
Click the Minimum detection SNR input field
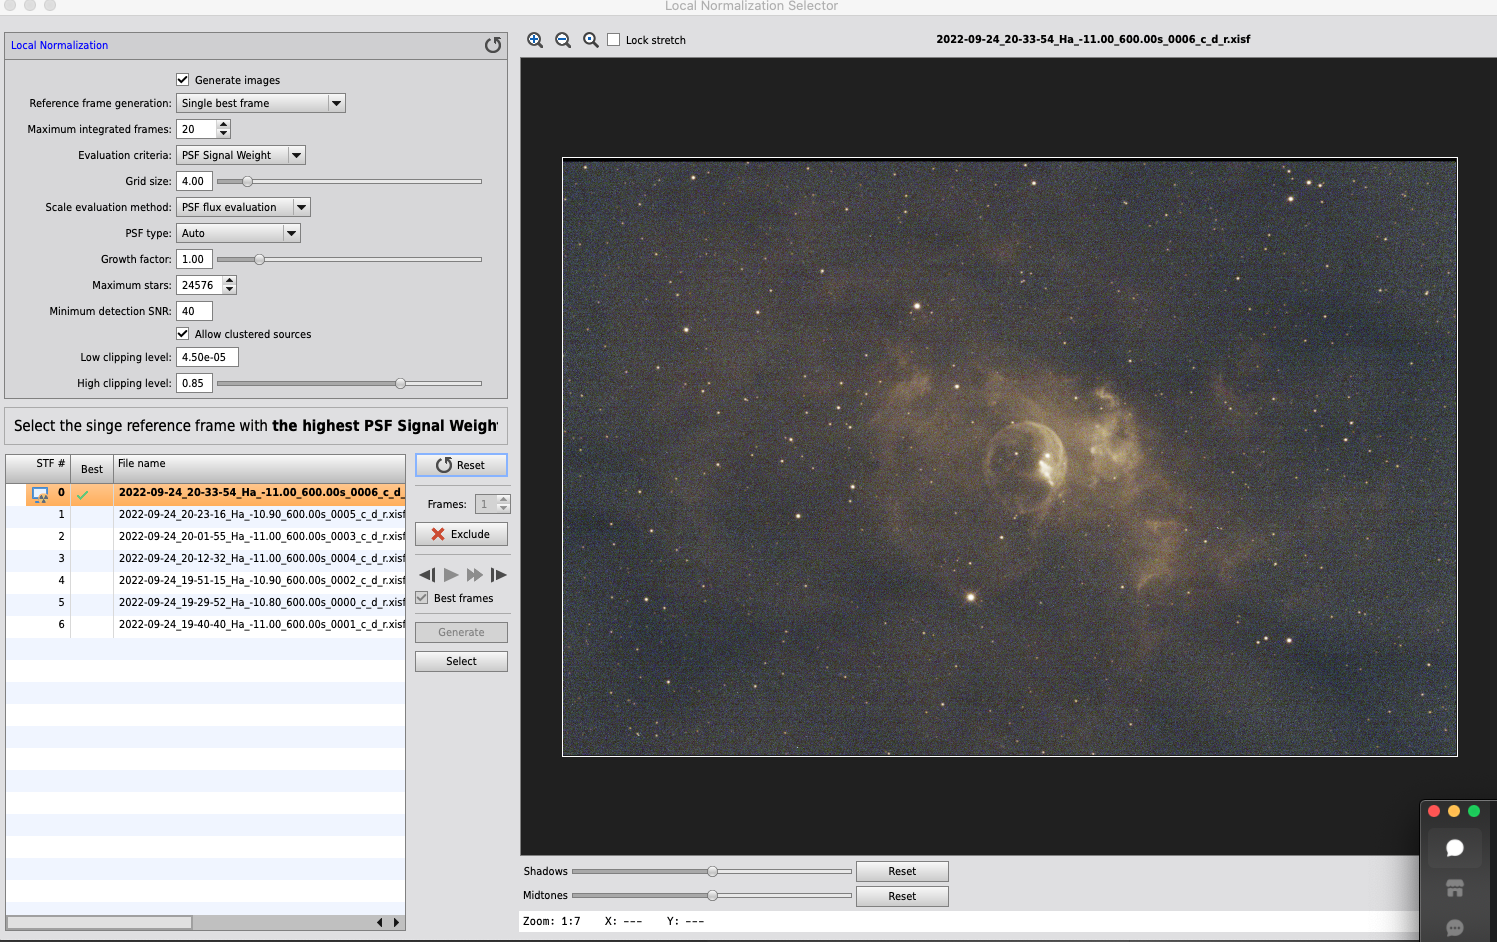194,311
